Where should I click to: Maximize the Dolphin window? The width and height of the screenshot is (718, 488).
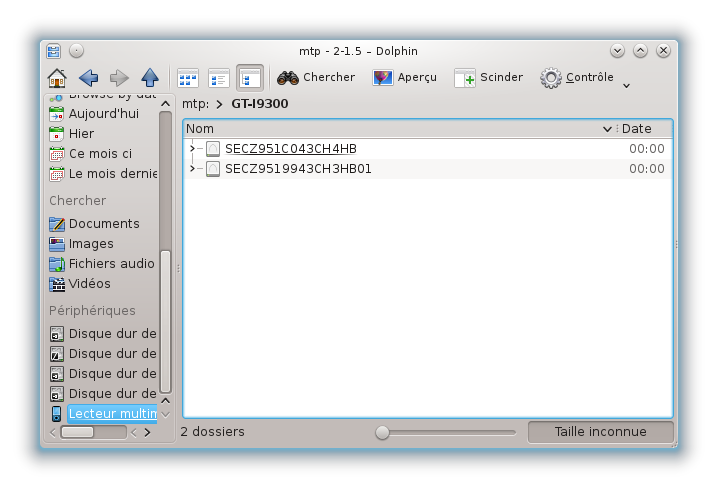pos(640,51)
